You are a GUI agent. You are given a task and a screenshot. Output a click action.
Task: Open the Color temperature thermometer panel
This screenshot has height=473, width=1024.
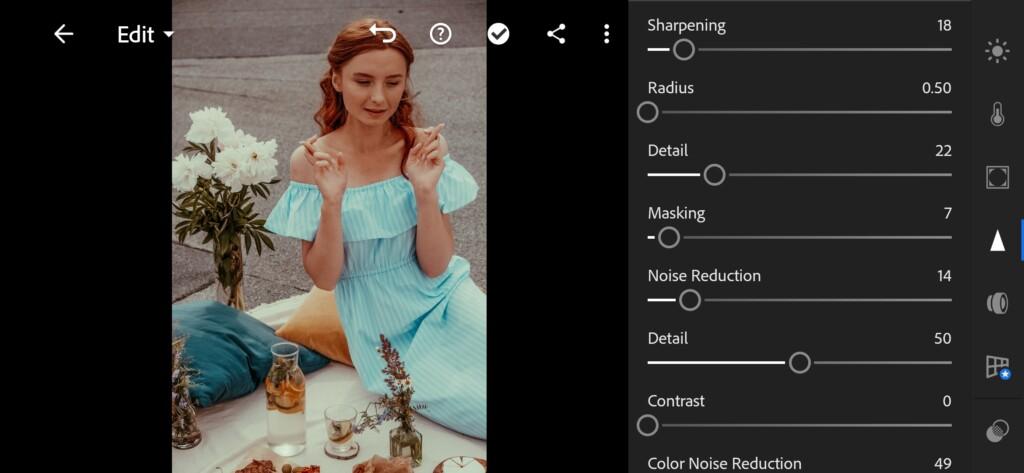[997, 114]
